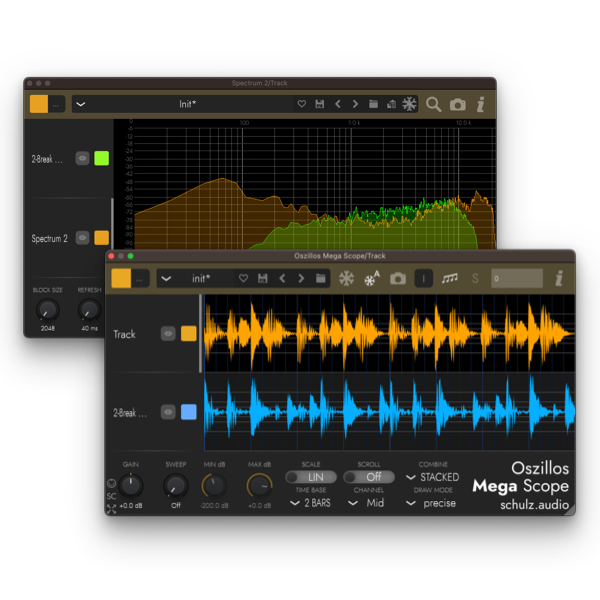
Task: Toggle visibility of the Track channel
Action: click(x=168, y=334)
